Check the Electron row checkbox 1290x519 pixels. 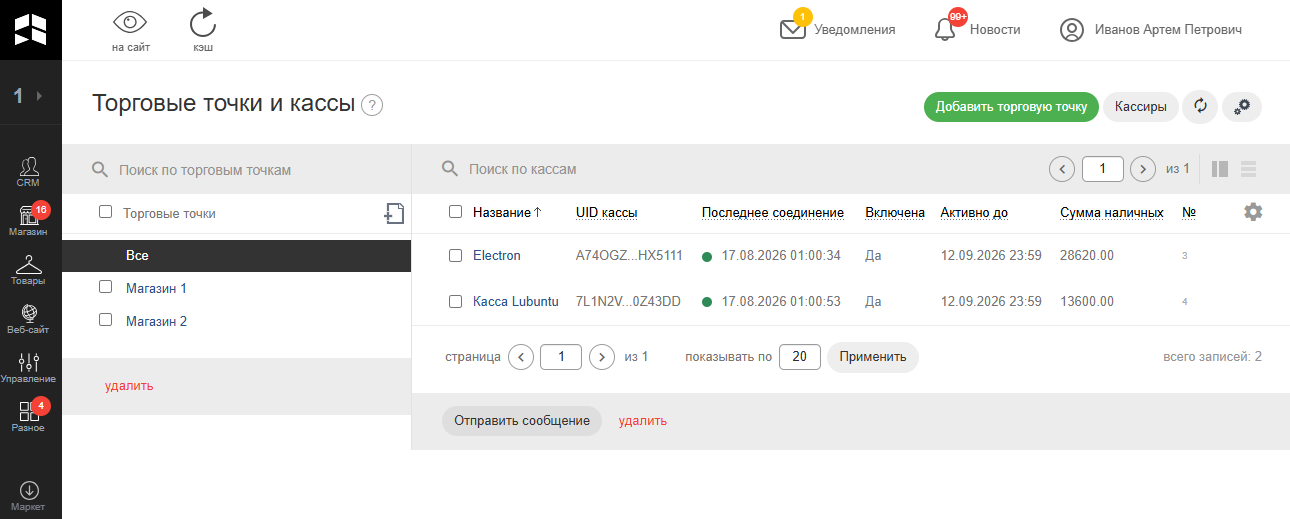point(455,255)
